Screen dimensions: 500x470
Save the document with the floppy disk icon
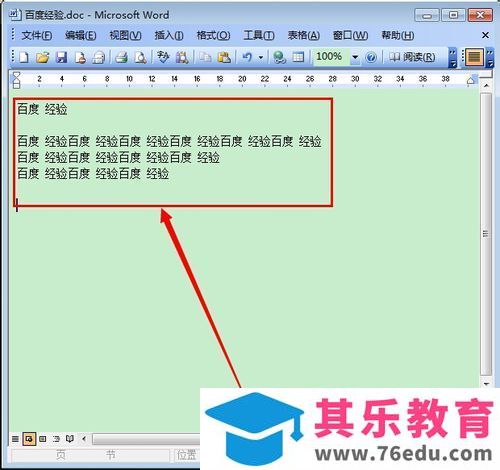point(61,57)
